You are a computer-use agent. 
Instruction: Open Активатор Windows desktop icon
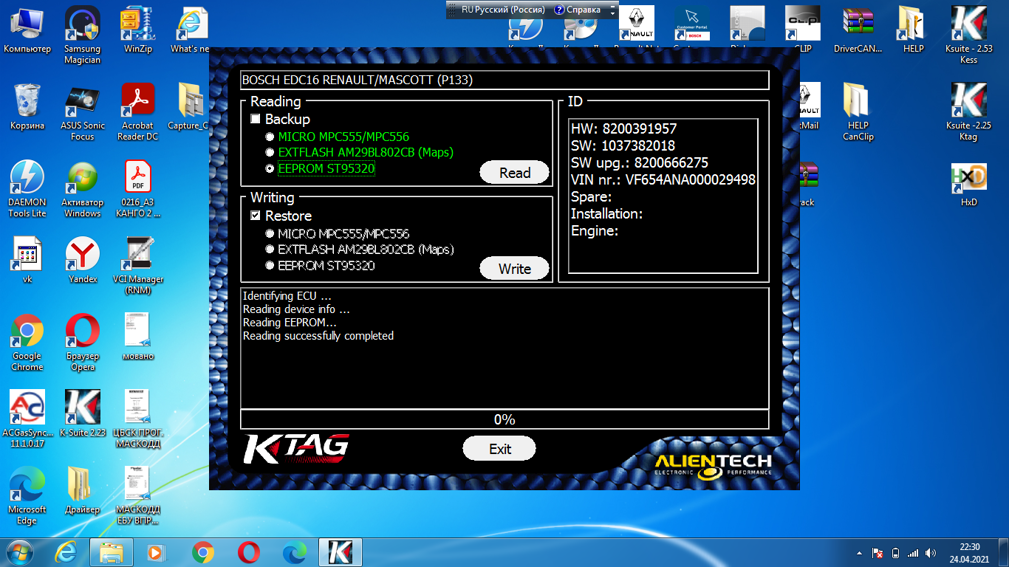(82, 189)
